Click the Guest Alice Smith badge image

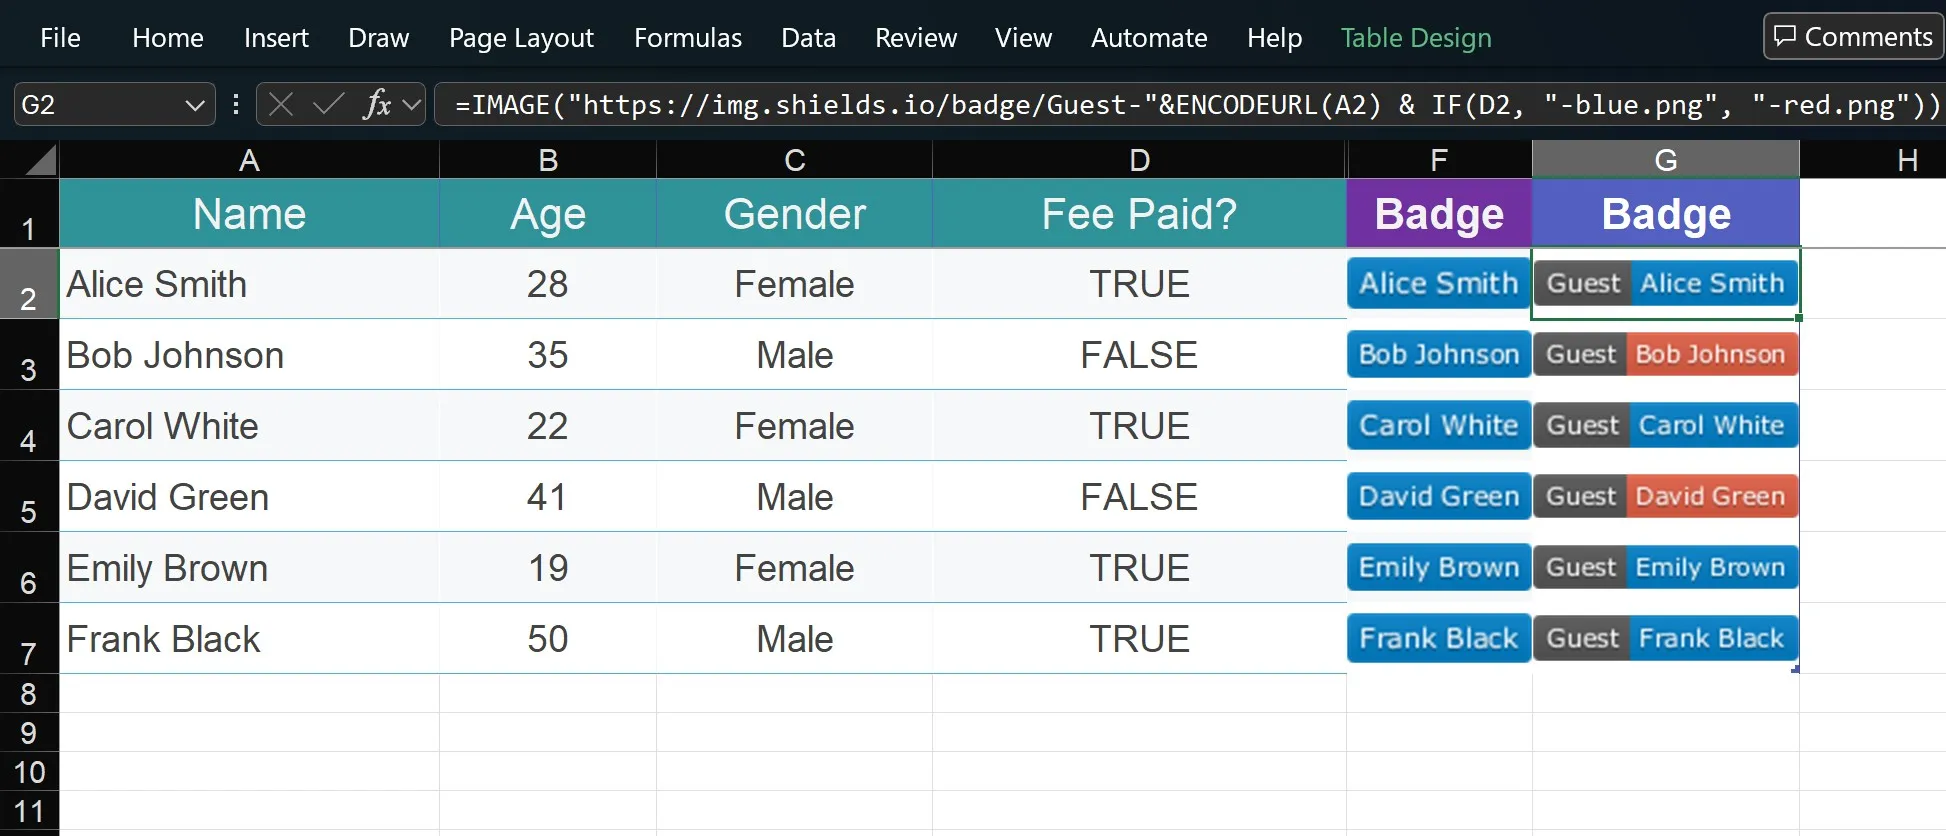pyautogui.click(x=1666, y=283)
